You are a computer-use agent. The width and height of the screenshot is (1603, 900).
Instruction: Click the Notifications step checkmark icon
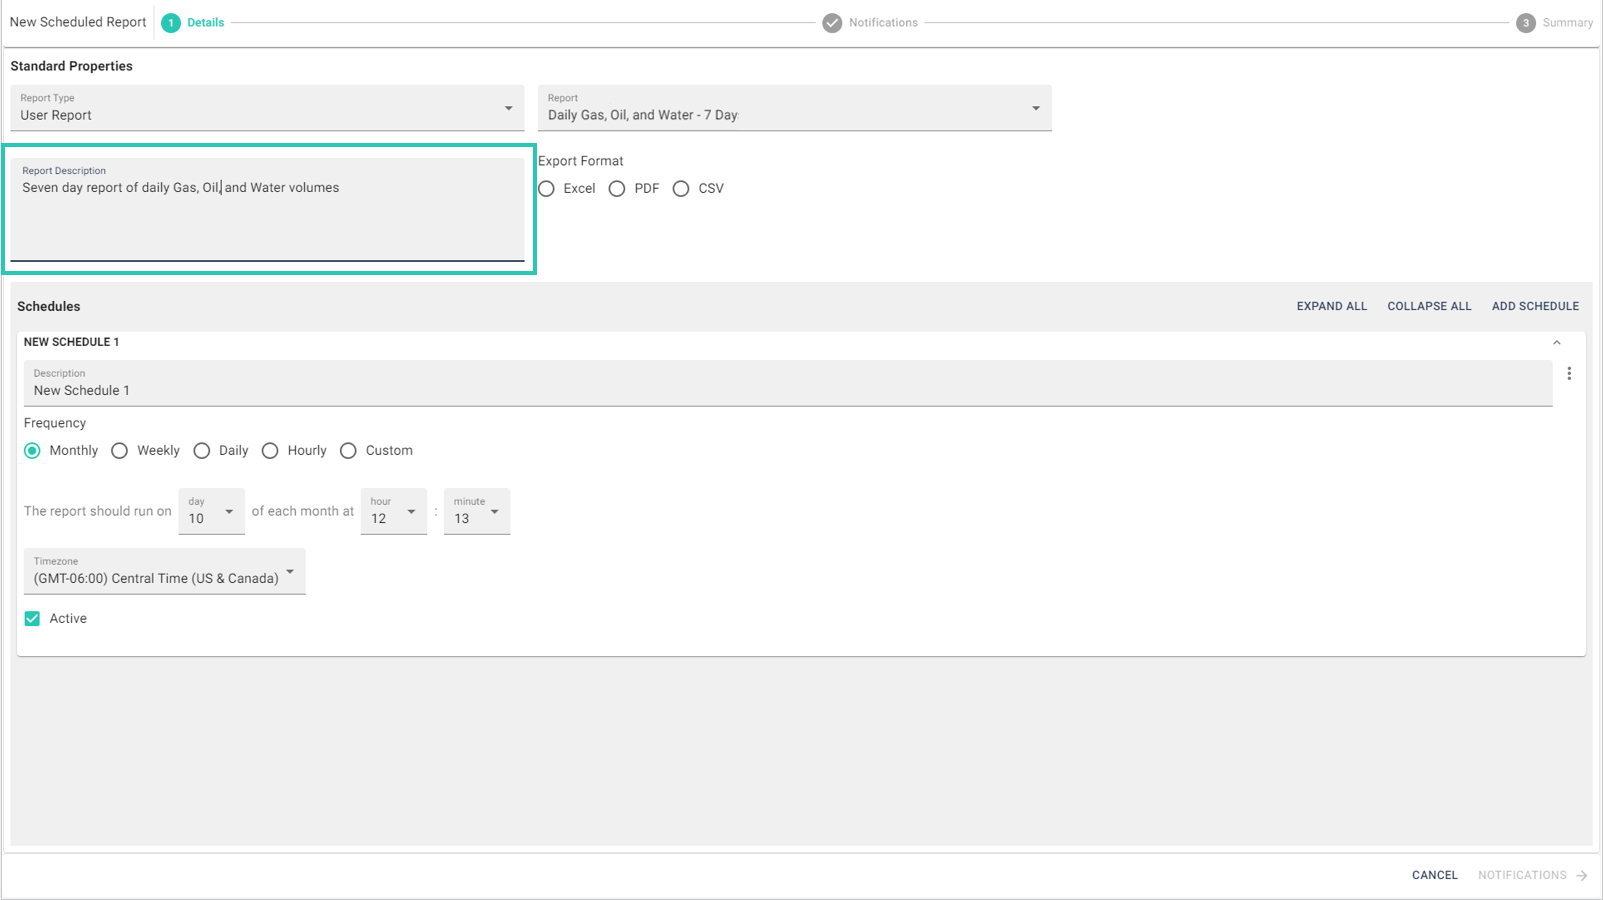click(832, 23)
